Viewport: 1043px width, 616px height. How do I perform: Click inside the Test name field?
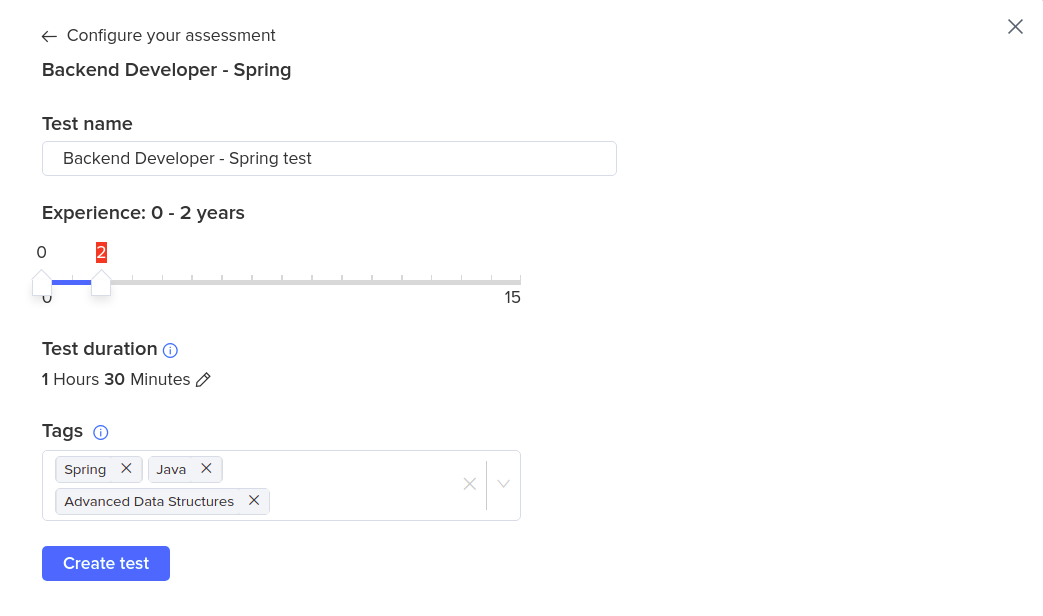point(329,158)
